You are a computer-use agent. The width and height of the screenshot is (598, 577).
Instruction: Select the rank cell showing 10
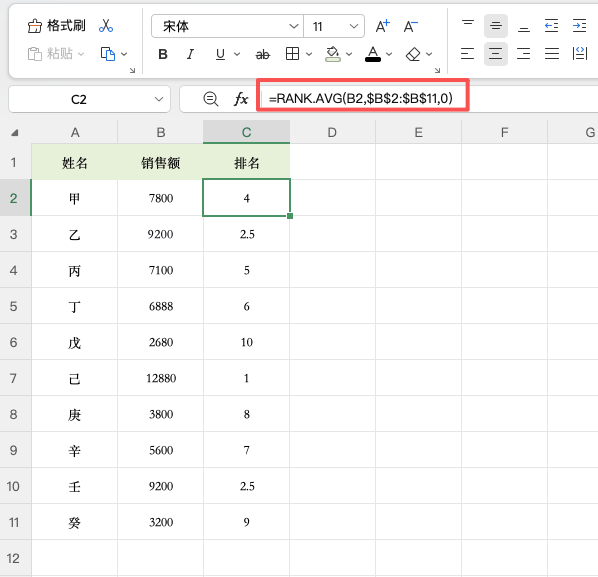(246, 342)
